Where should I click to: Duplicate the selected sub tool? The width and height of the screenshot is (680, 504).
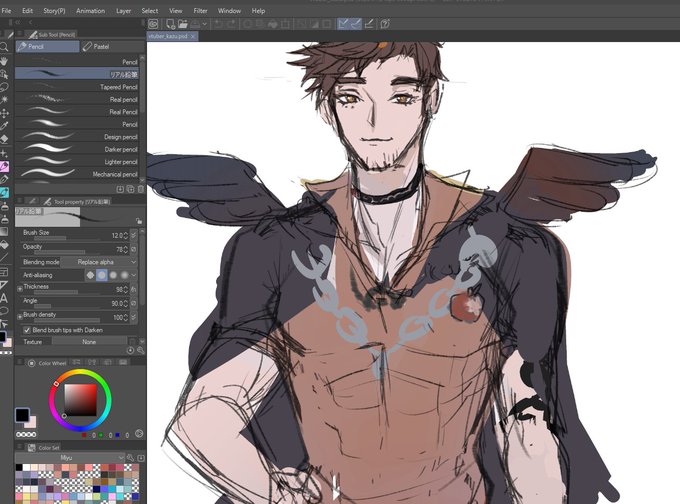(130, 189)
